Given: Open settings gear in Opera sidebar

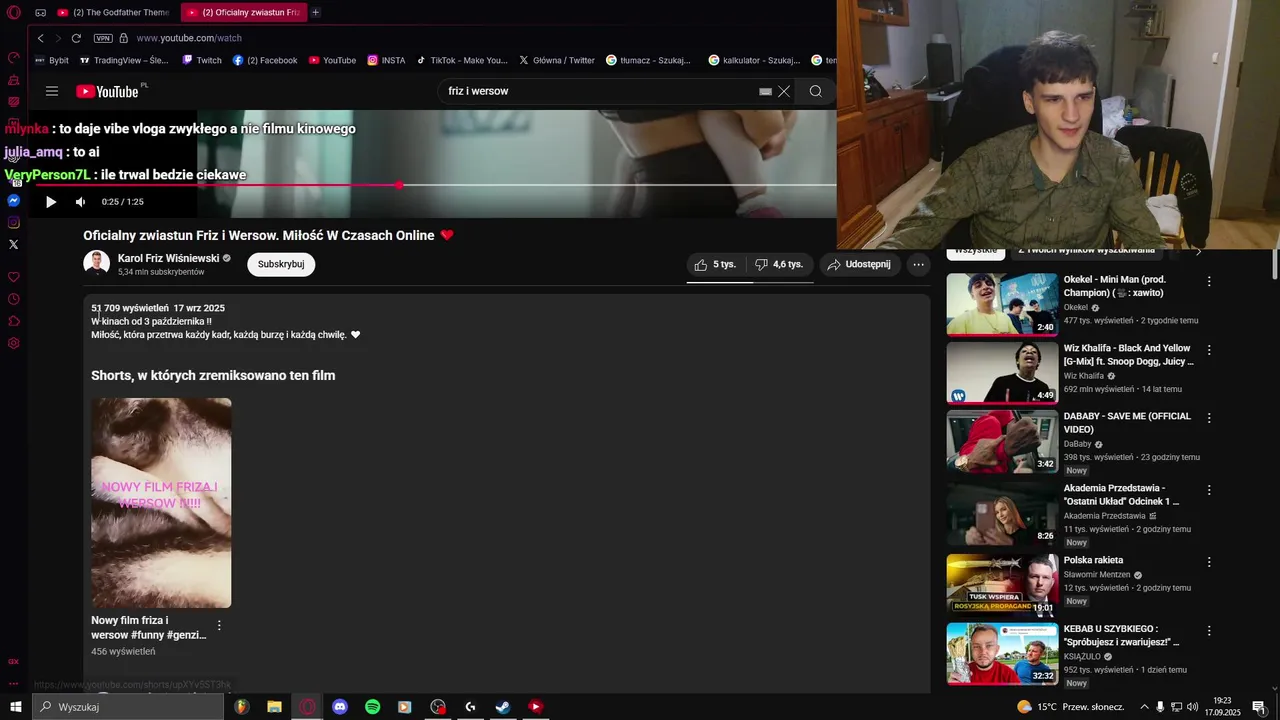Looking at the screenshot, I should tap(14, 343).
